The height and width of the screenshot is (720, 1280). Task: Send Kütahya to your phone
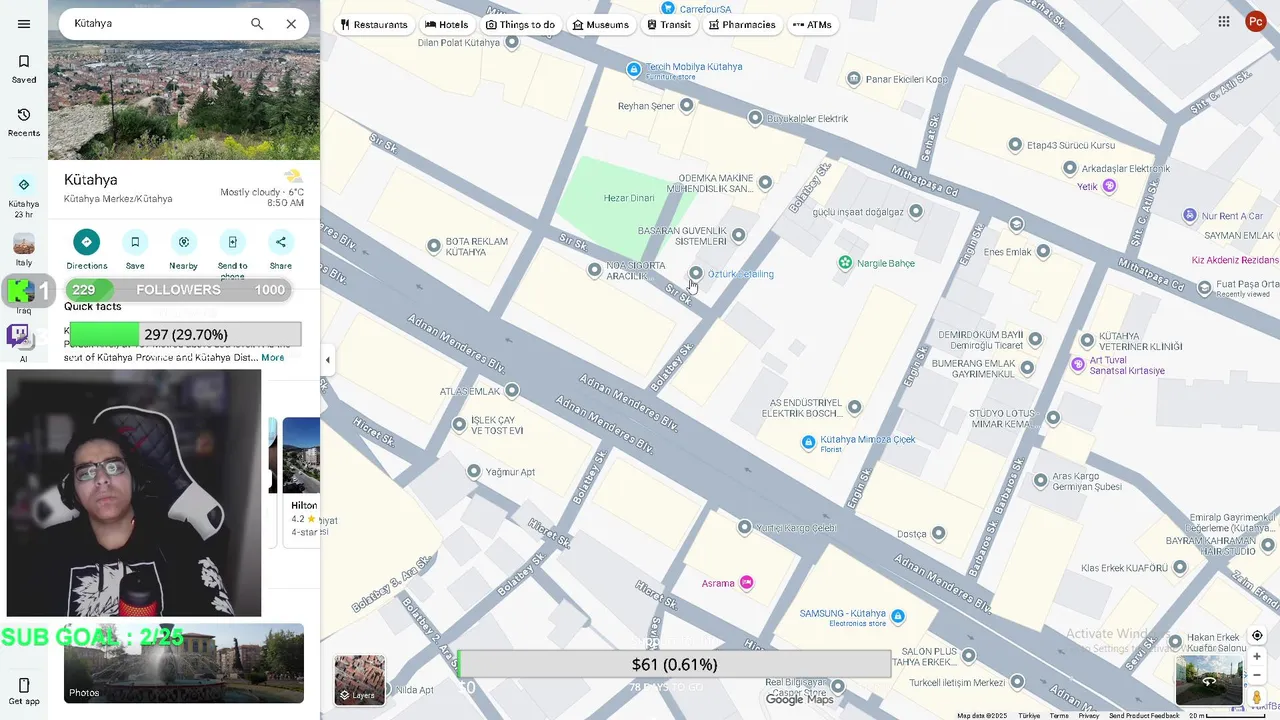232,252
